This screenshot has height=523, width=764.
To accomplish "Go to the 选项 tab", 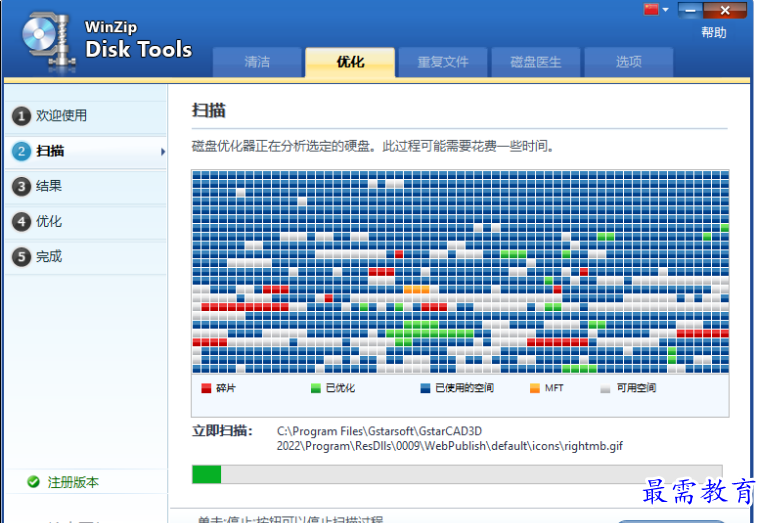I will coord(629,62).
